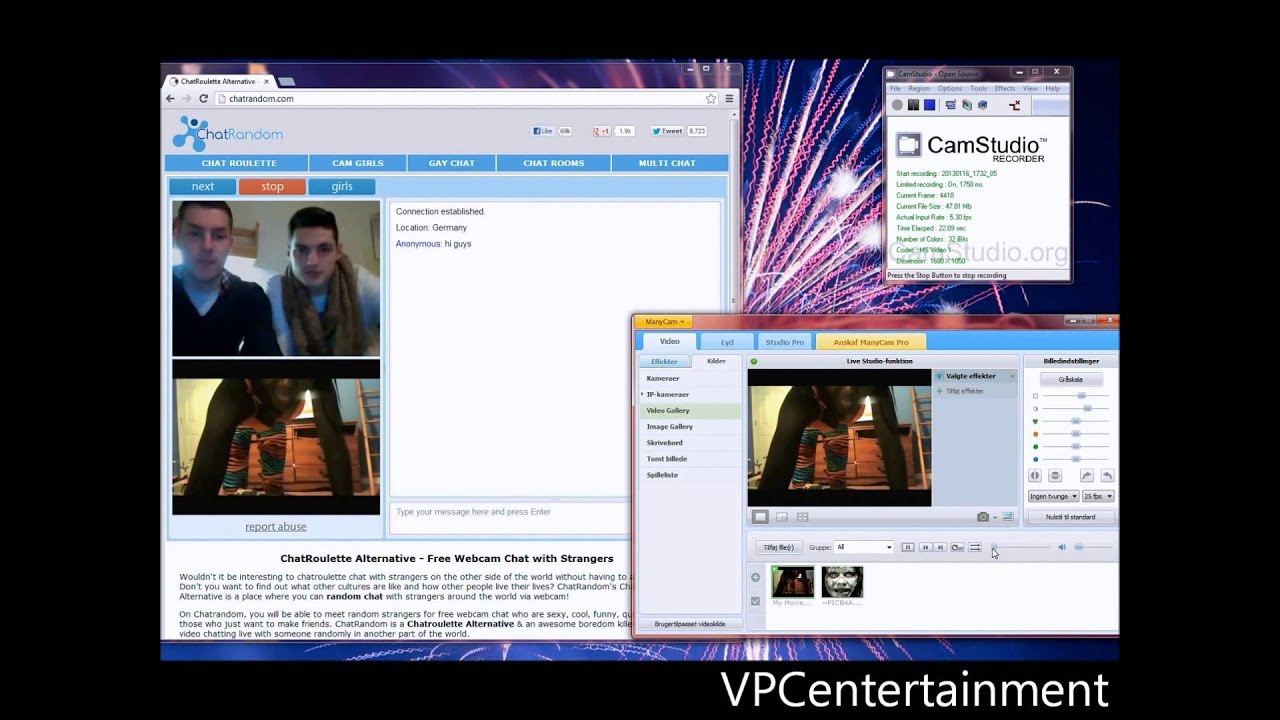
Task: Click the ChatRandom logo
Action: point(228,133)
